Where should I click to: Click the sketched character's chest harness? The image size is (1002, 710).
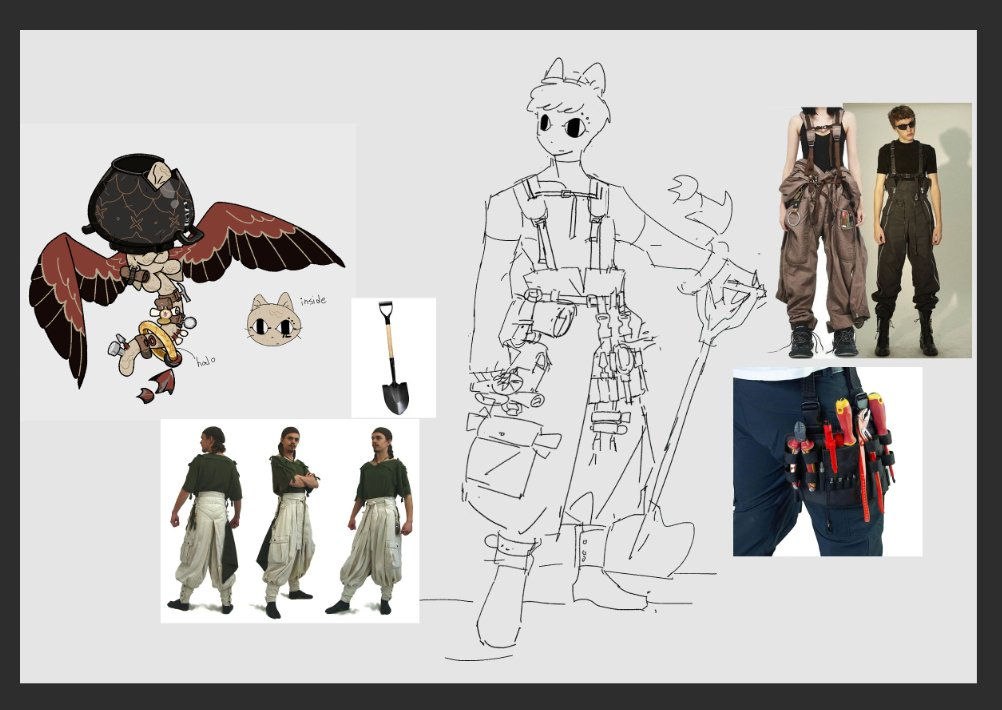[x=563, y=230]
